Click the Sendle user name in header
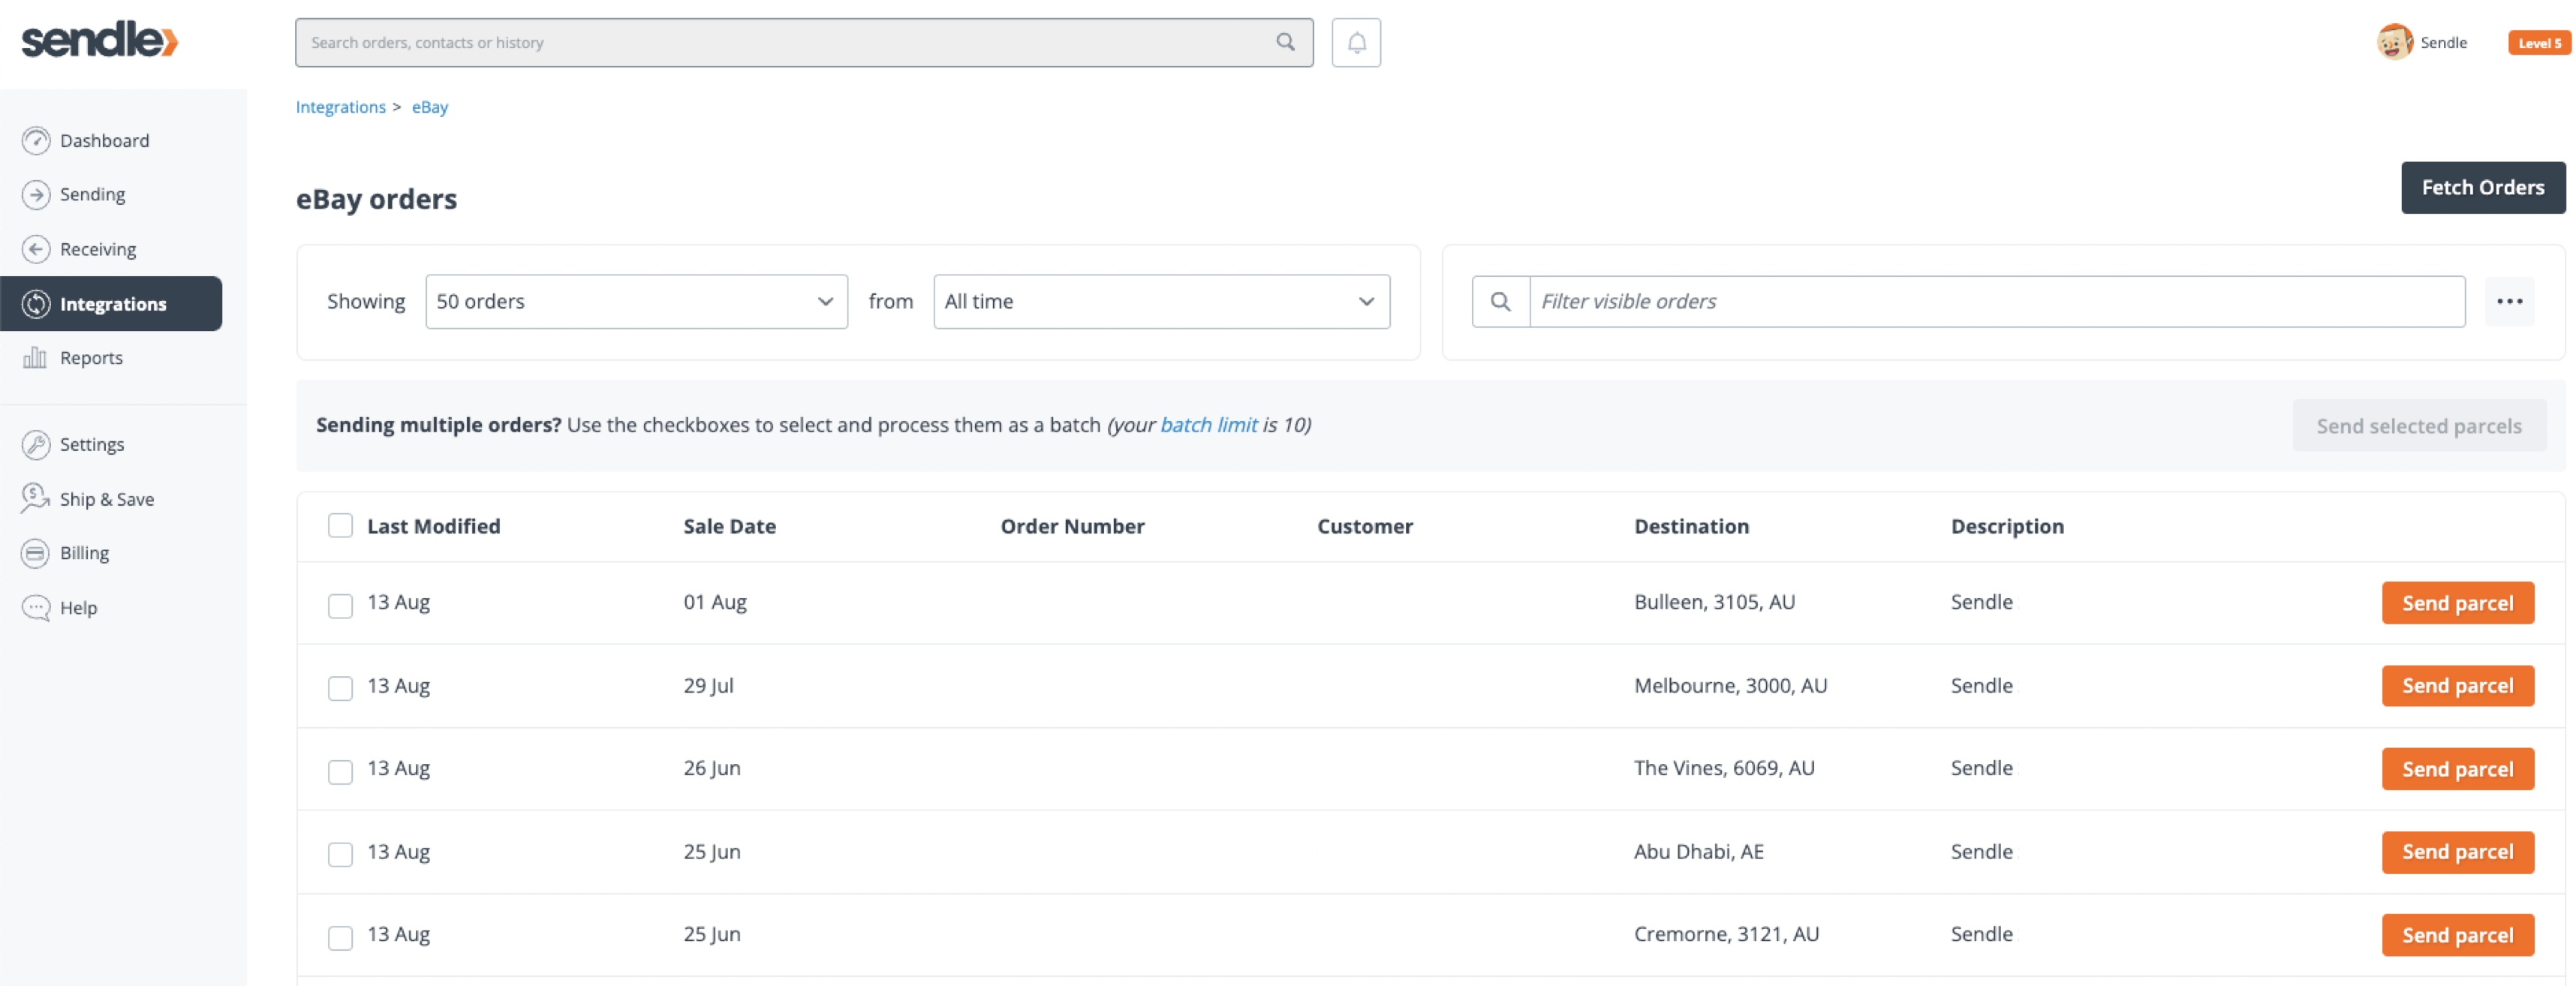 click(x=2443, y=43)
